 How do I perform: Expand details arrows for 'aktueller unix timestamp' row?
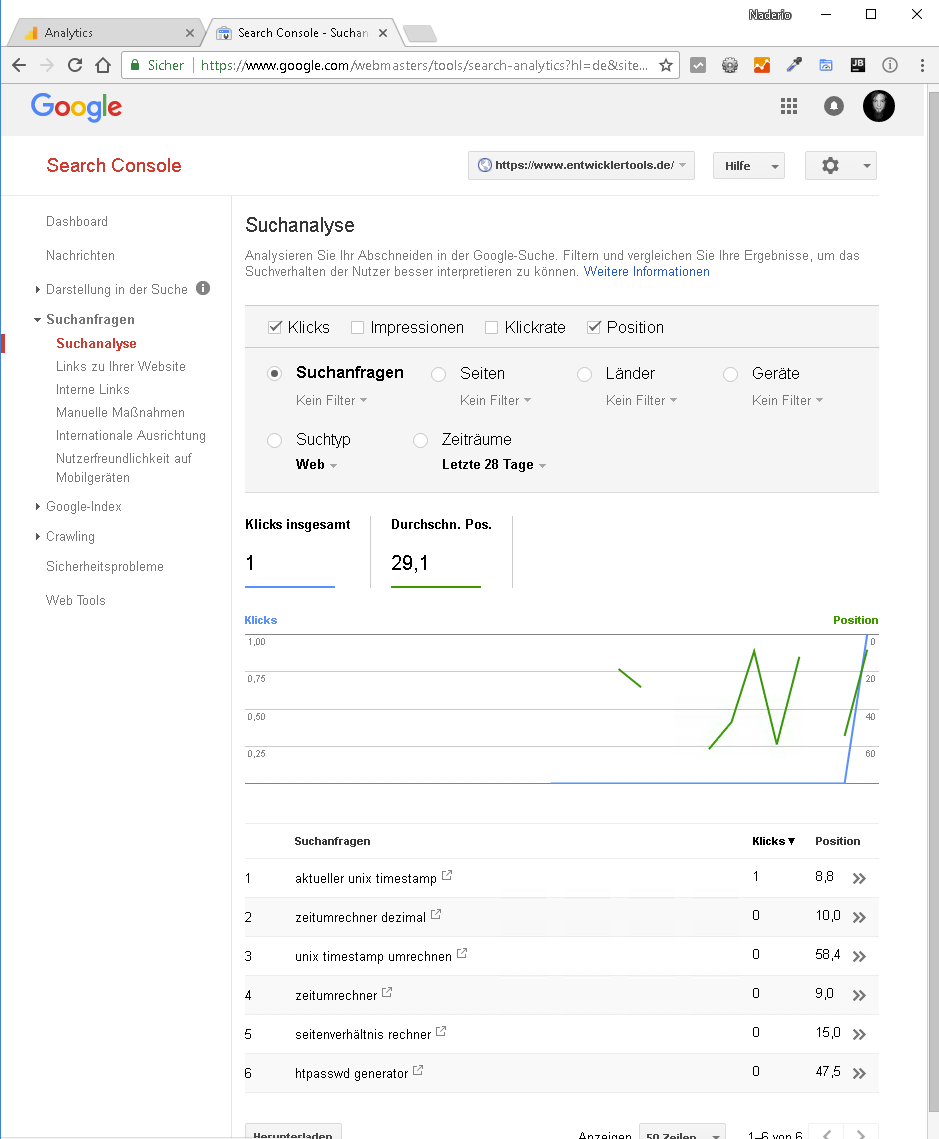[859, 878]
